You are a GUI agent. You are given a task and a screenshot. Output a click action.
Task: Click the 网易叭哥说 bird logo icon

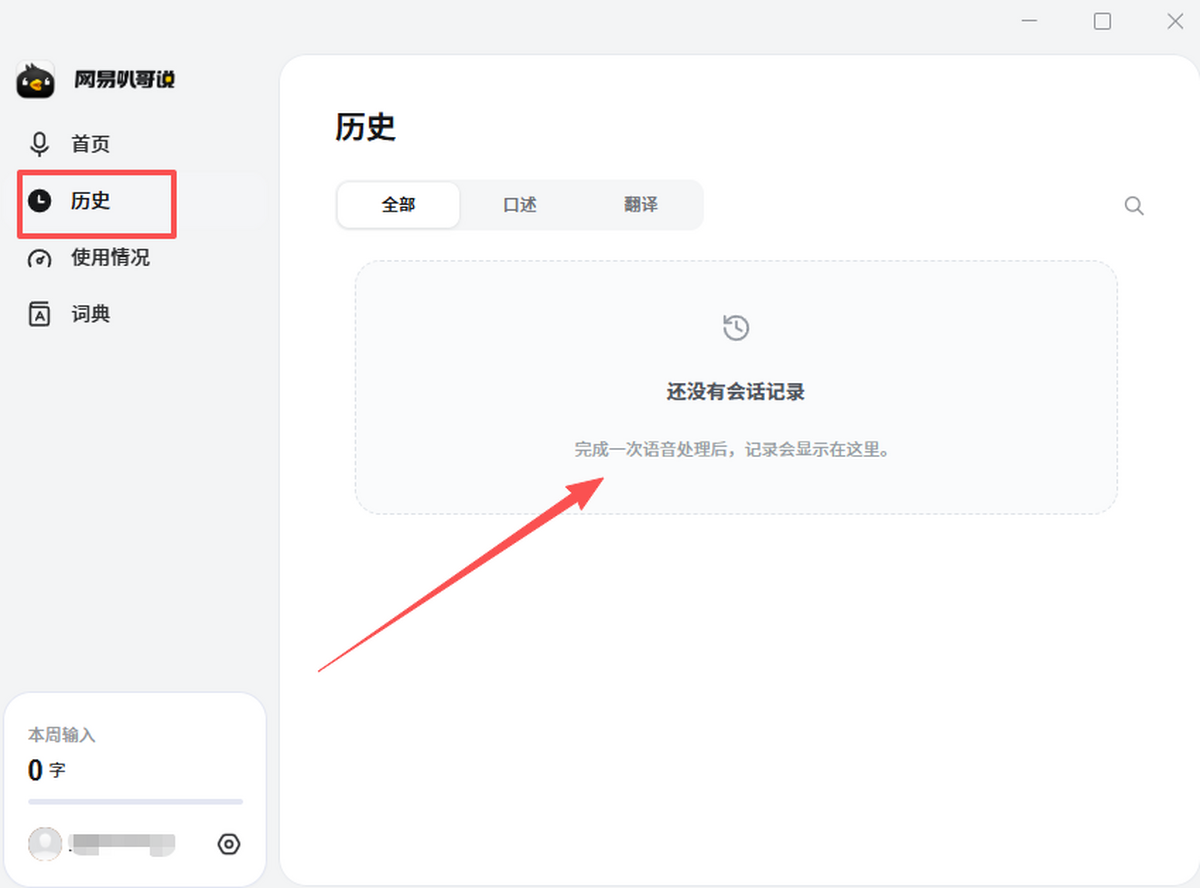pos(36,80)
